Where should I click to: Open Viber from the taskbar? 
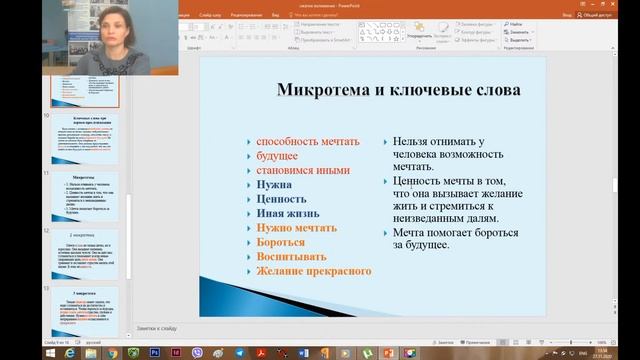(197, 353)
